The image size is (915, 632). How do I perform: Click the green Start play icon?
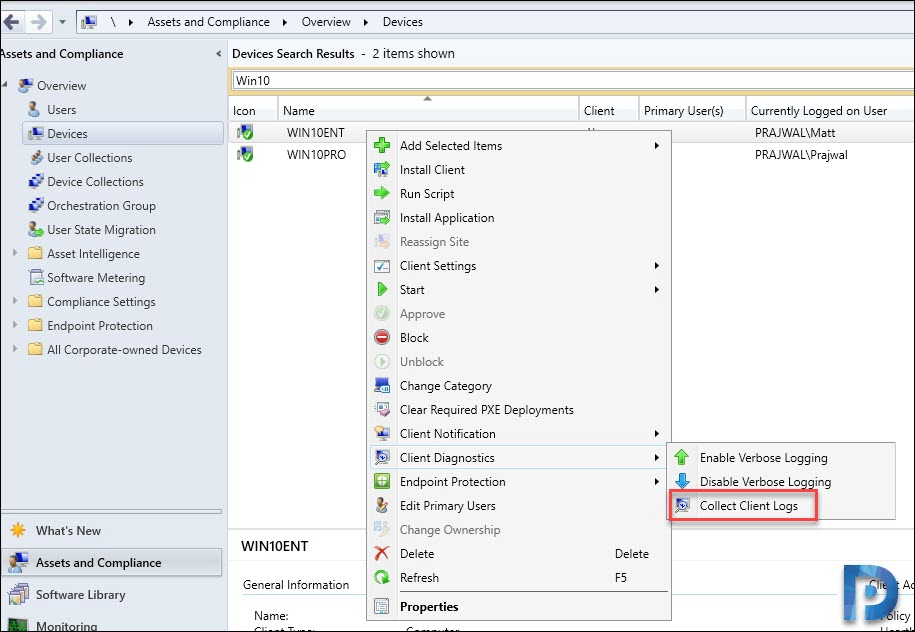(x=382, y=289)
